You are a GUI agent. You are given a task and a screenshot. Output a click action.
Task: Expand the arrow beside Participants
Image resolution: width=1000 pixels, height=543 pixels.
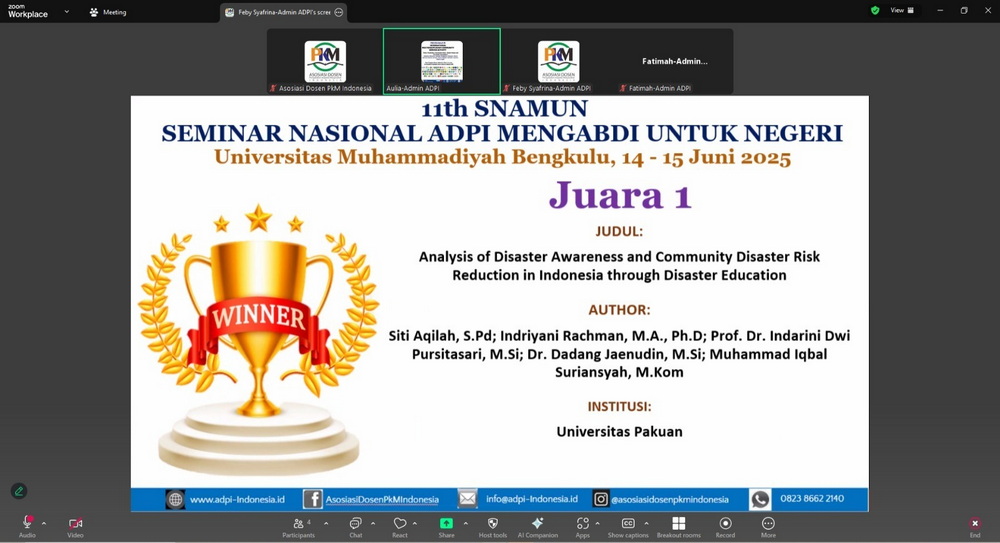point(326,523)
